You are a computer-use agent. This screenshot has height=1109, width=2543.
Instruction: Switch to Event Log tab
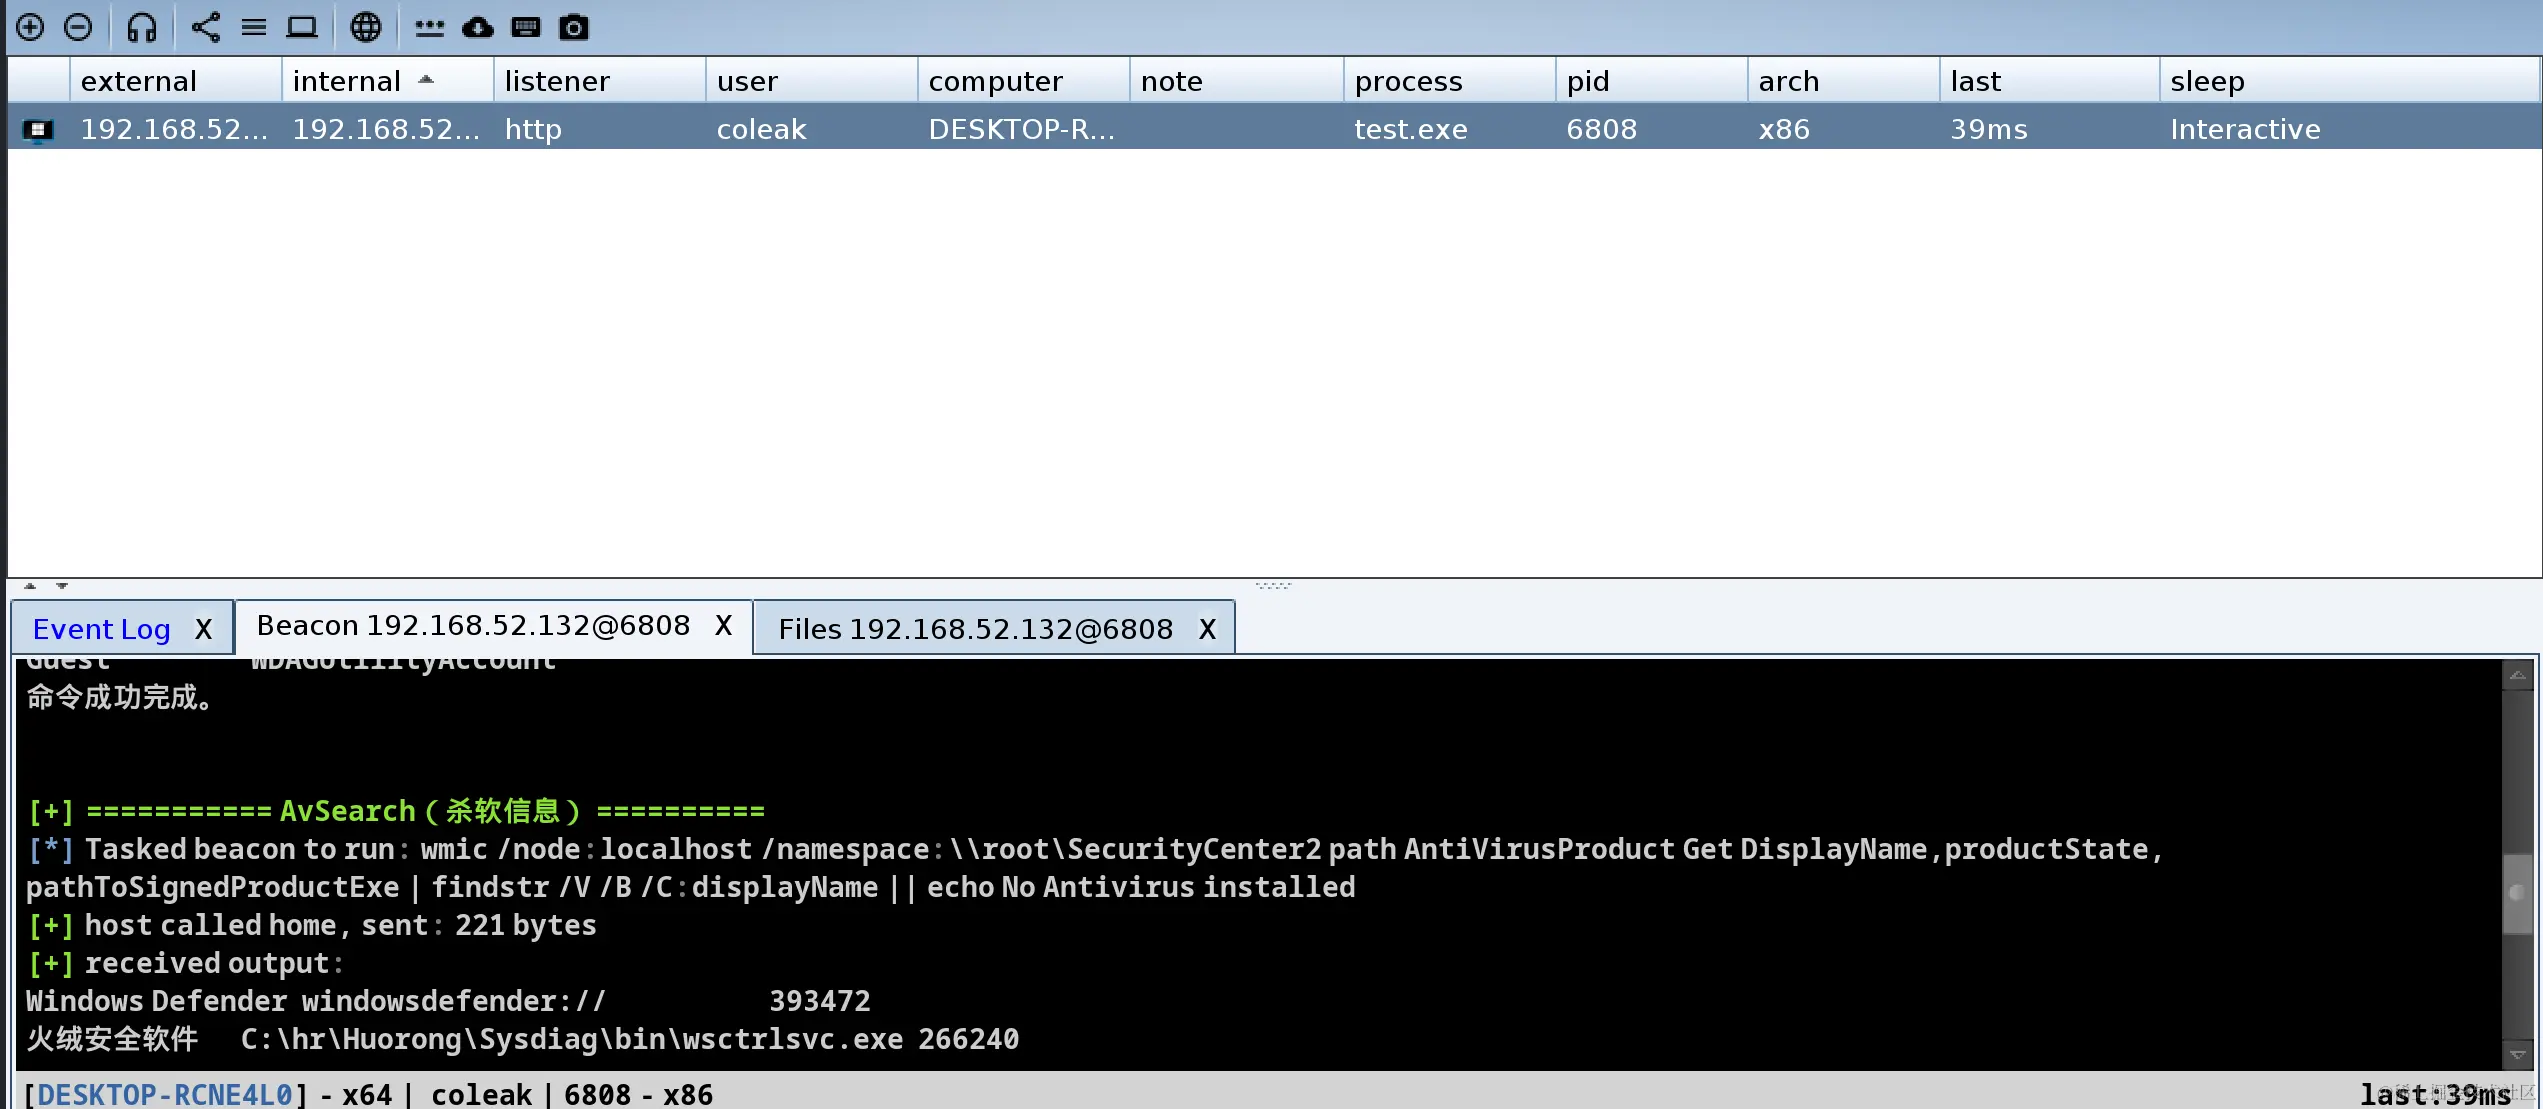102,629
